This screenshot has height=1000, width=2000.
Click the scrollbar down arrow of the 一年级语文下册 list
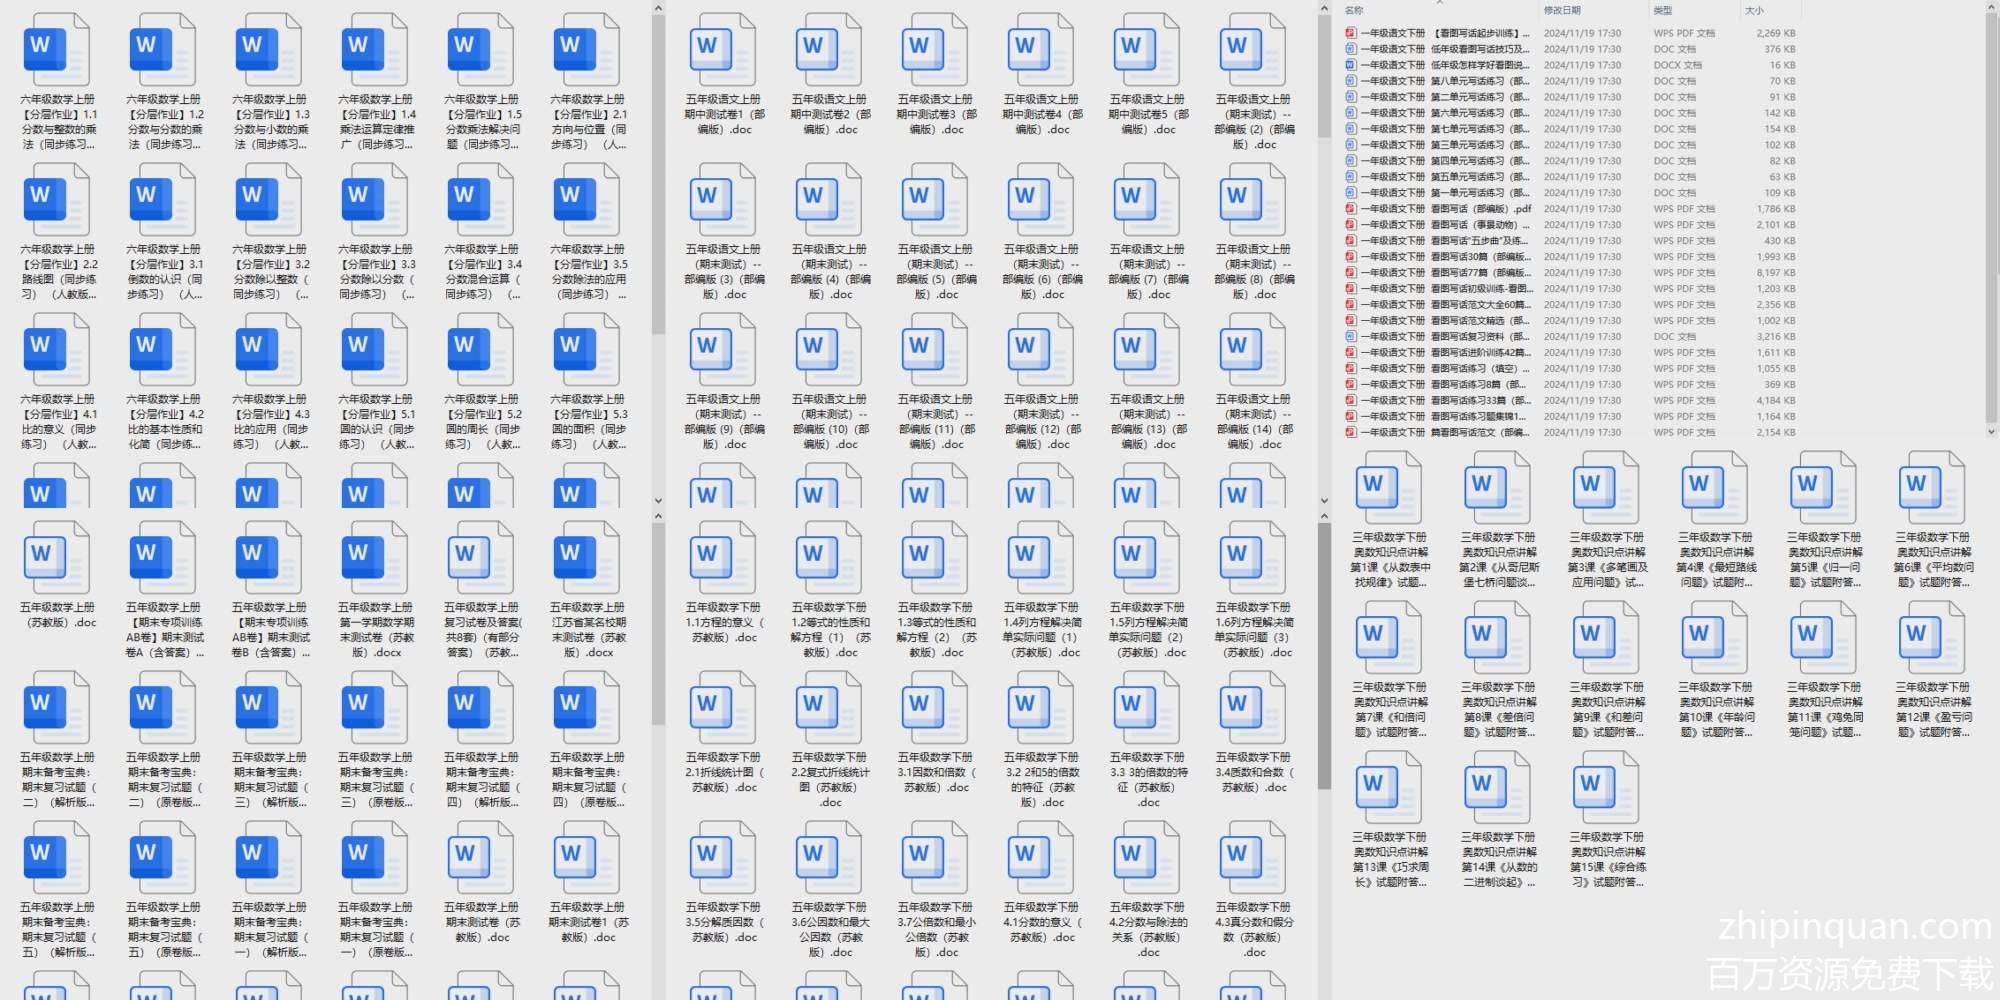click(1991, 432)
